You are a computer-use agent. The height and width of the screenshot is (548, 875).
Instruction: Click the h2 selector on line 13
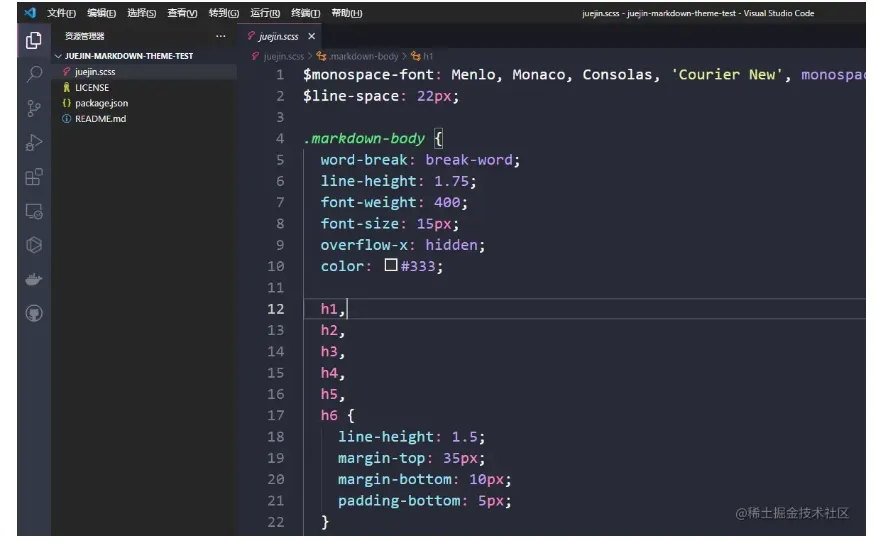click(329, 330)
